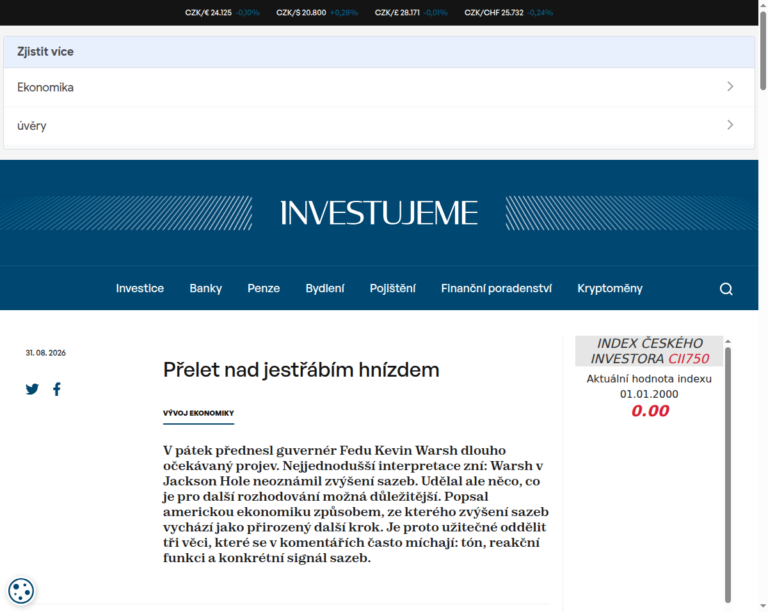
Task: Open the Investice menu item
Action: click(x=140, y=288)
